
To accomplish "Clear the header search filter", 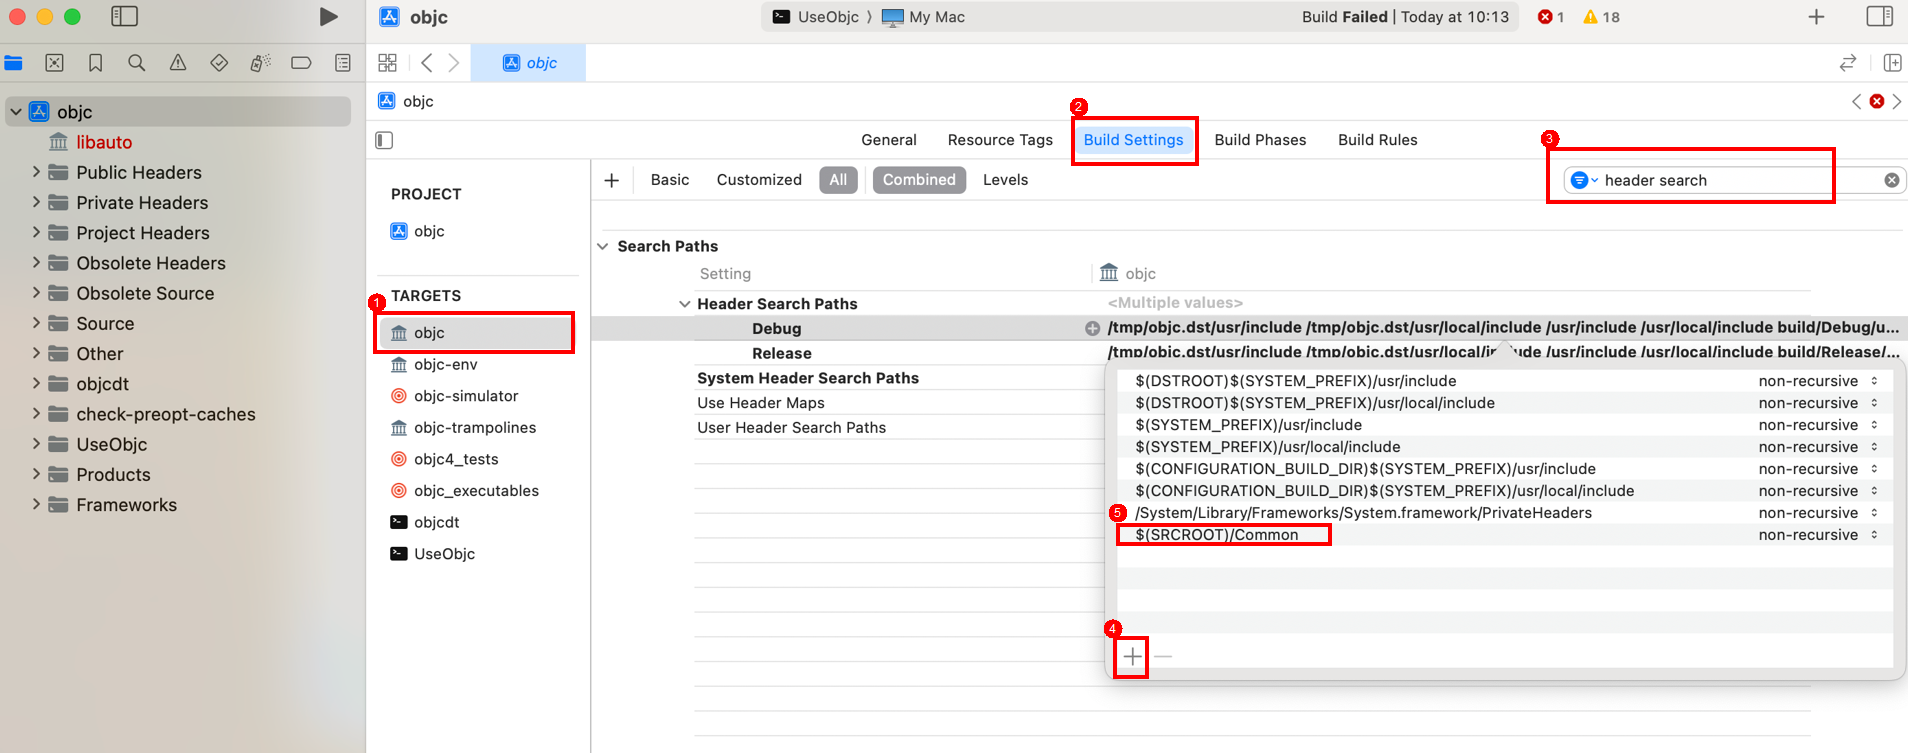I will (x=1892, y=180).
